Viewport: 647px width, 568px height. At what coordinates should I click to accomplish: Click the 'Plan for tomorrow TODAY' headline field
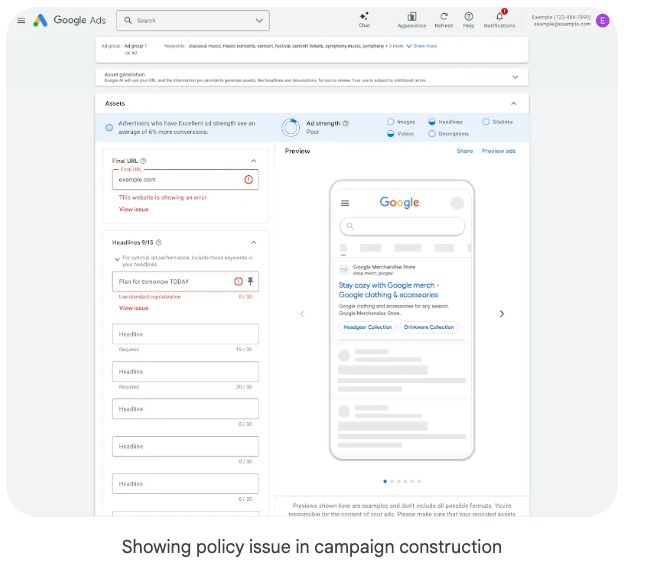coord(185,281)
